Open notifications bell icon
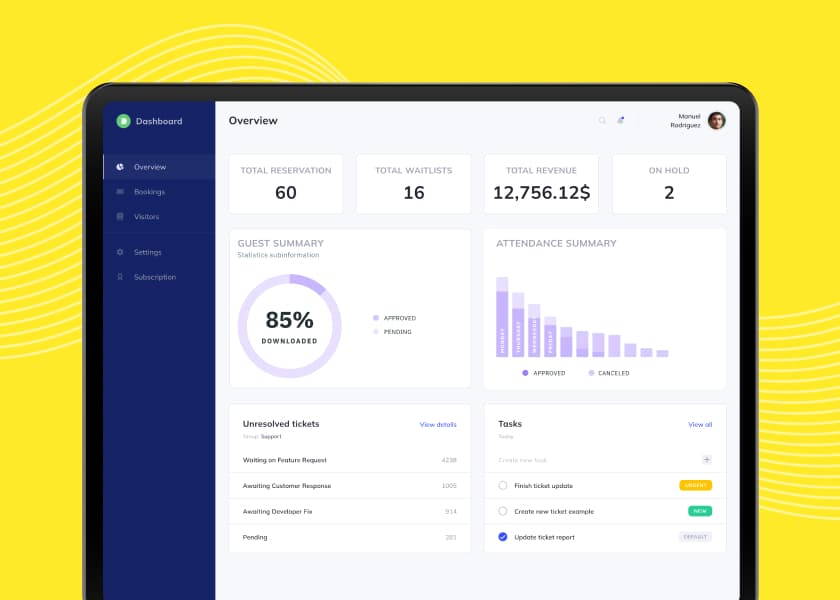Image resolution: width=840 pixels, height=600 pixels. point(621,121)
